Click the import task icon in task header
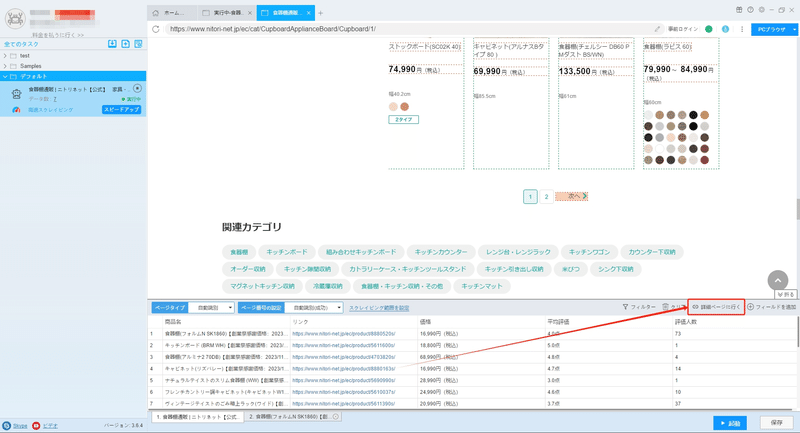800x433 pixels. (x=112, y=44)
